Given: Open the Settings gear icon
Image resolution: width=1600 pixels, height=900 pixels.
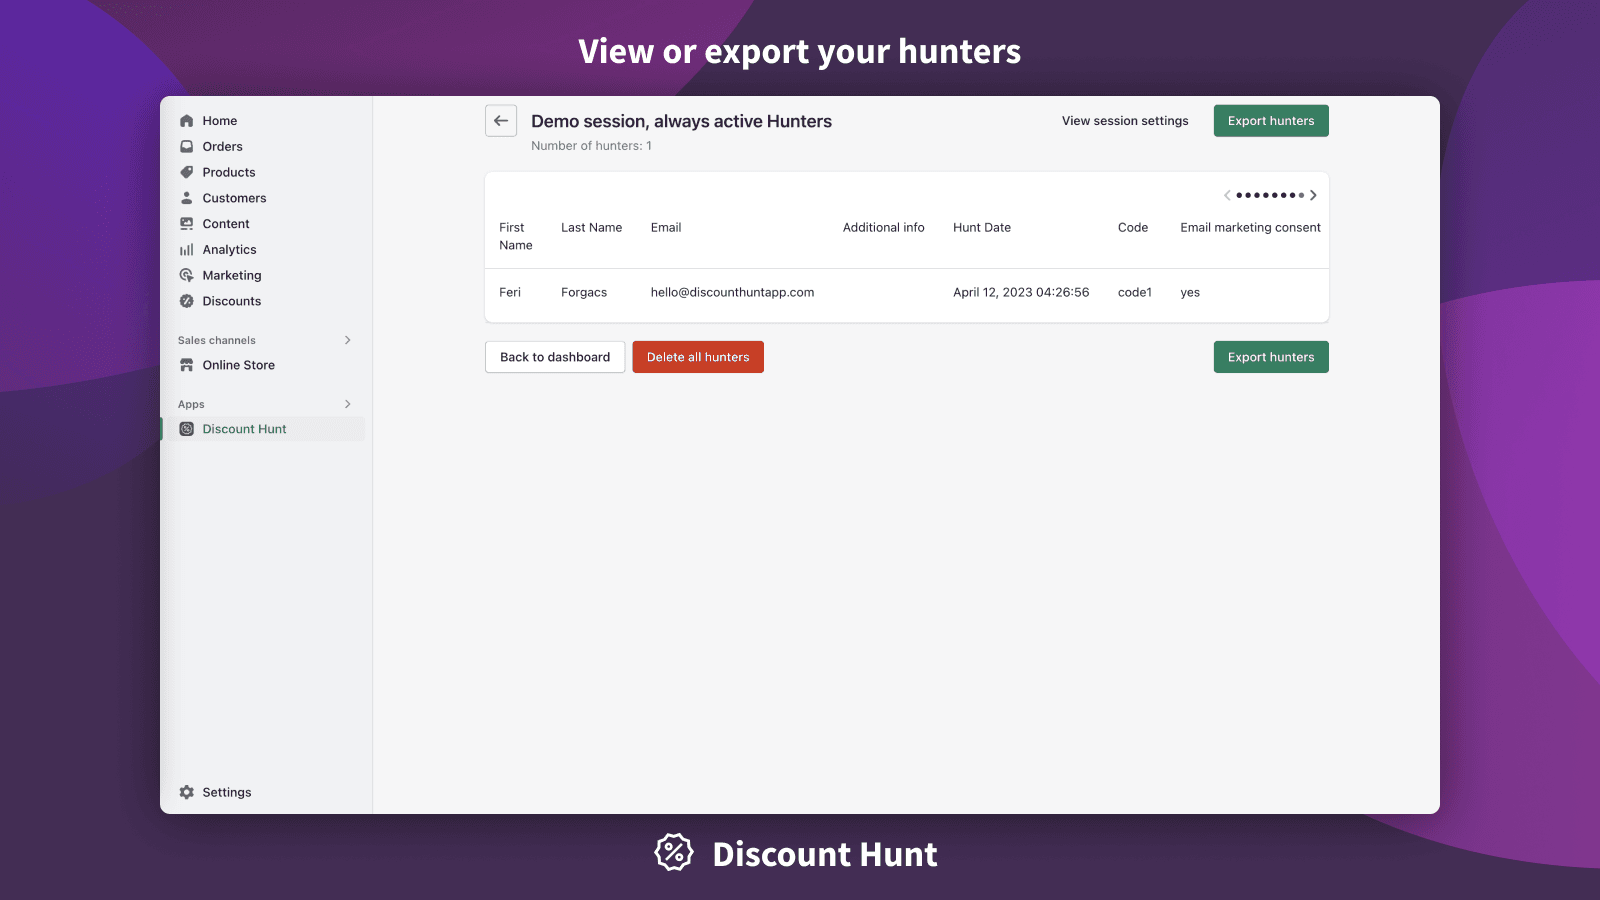Looking at the screenshot, I should pos(186,792).
